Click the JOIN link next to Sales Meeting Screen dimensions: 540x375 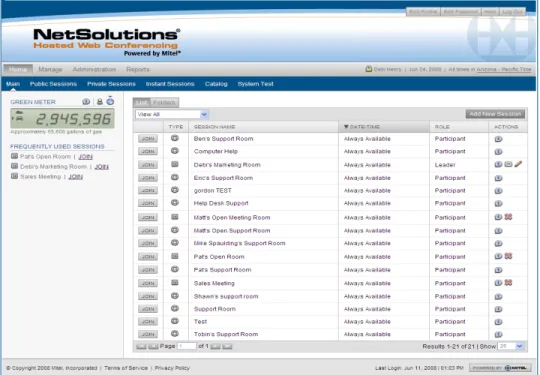click(x=75, y=177)
